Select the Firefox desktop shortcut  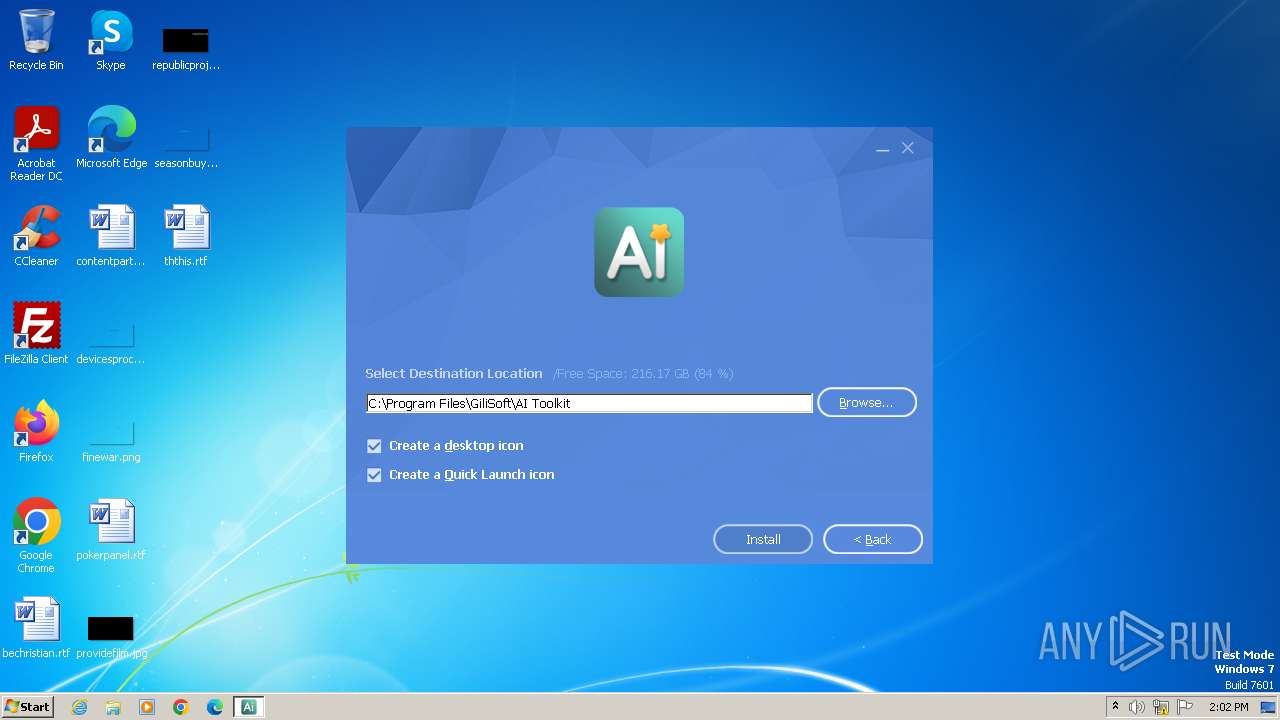tap(36, 432)
